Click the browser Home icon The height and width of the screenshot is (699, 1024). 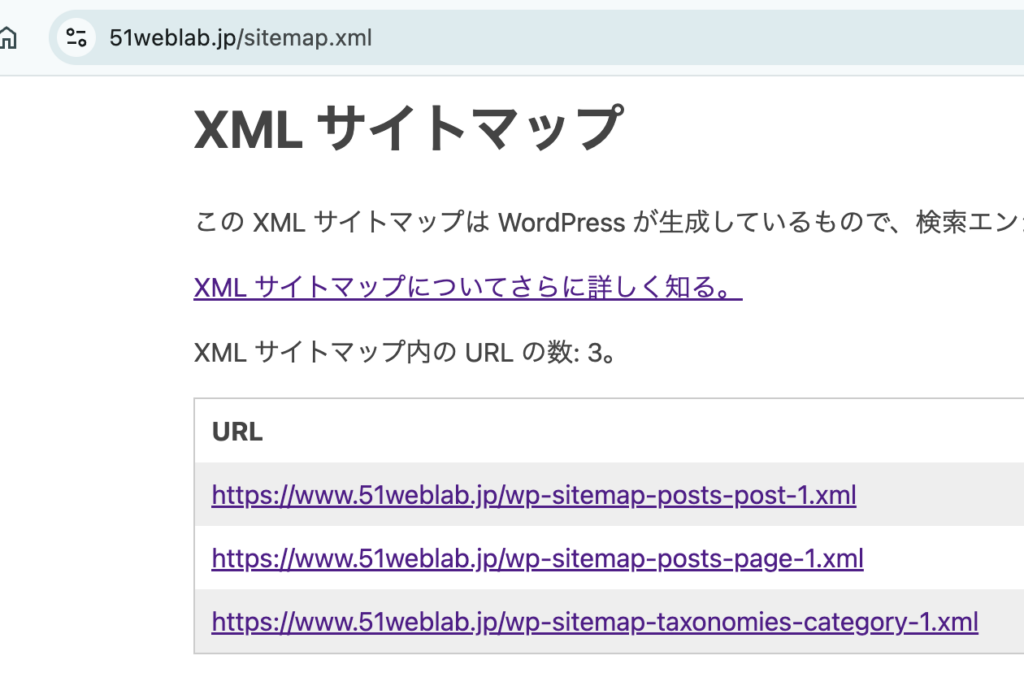[x=8, y=39]
